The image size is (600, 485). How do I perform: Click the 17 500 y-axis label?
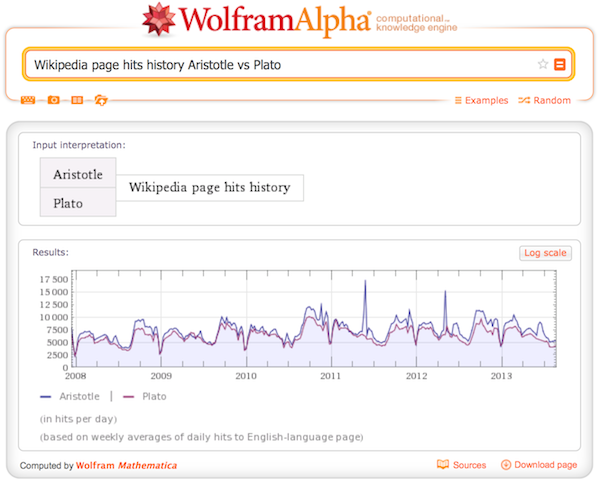pyautogui.click(x=54, y=279)
